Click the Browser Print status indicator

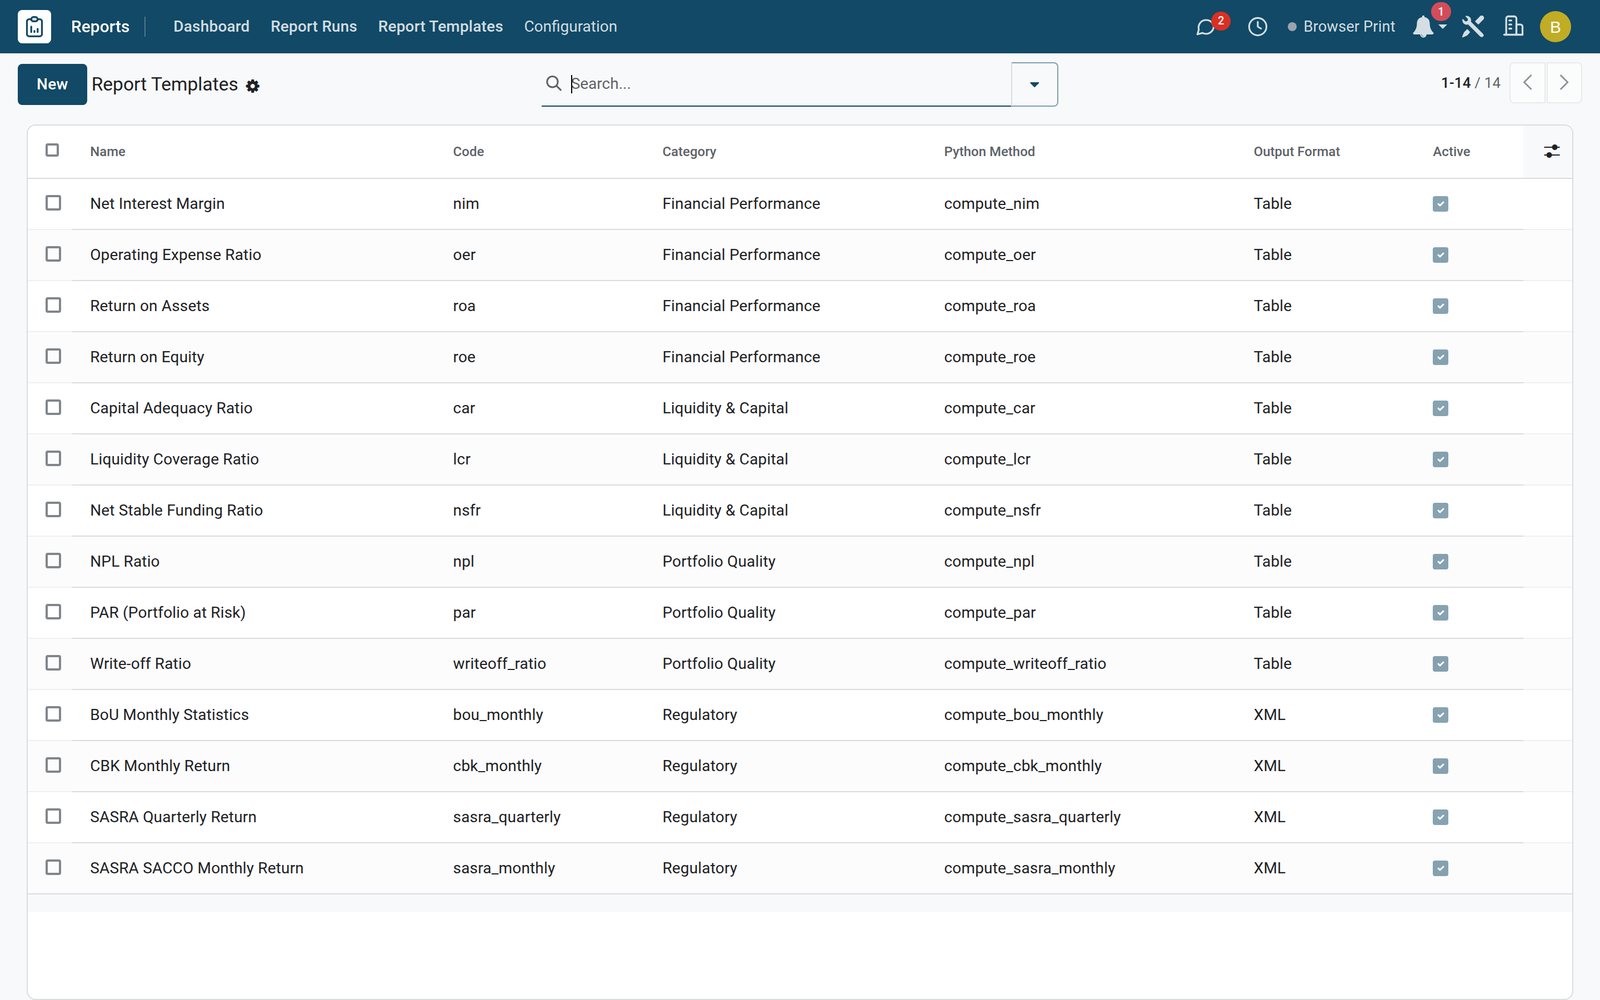click(1341, 27)
